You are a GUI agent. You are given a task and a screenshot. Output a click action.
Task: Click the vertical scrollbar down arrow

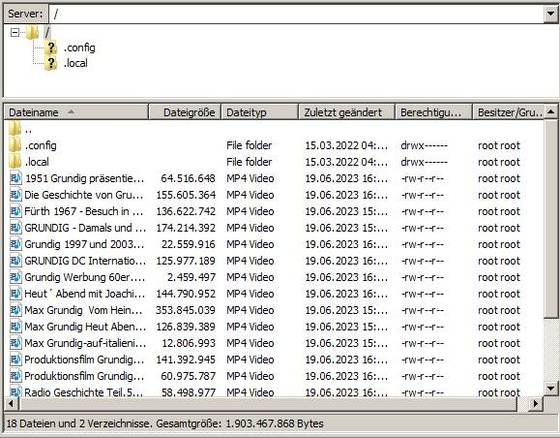[x=551, y=388]
